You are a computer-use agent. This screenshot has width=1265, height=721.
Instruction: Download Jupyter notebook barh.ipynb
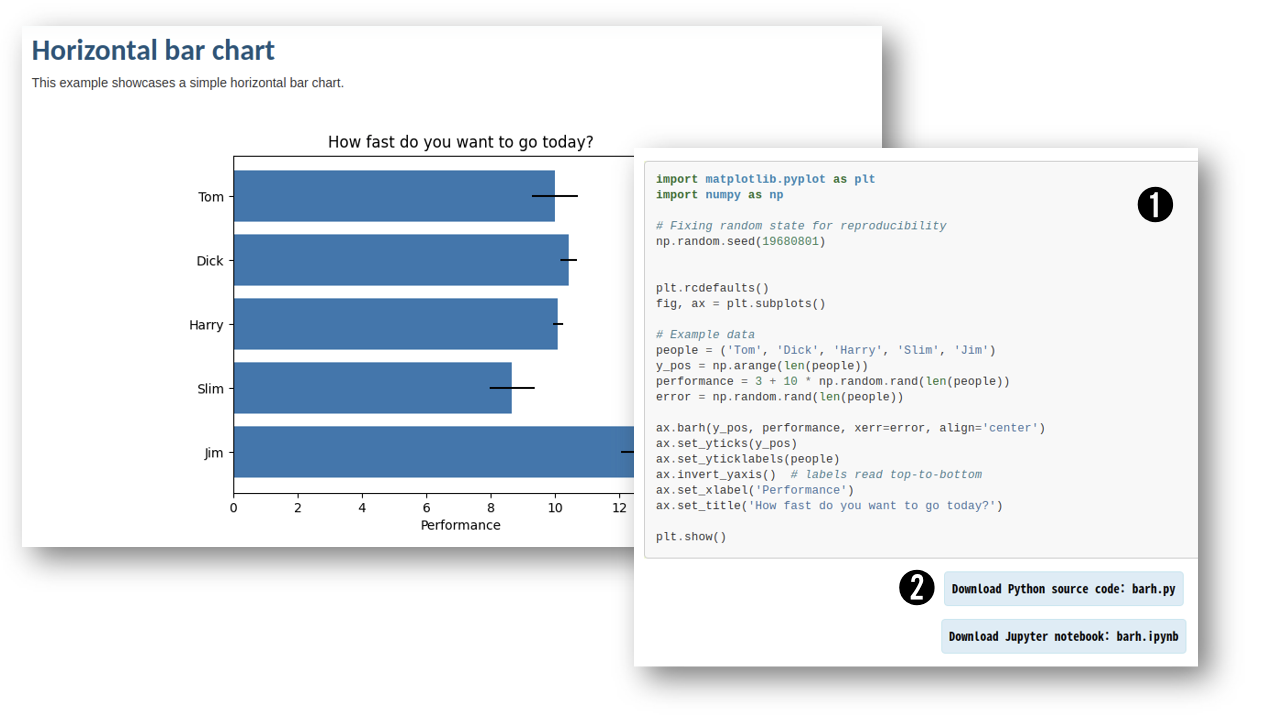pos(1063,636)
